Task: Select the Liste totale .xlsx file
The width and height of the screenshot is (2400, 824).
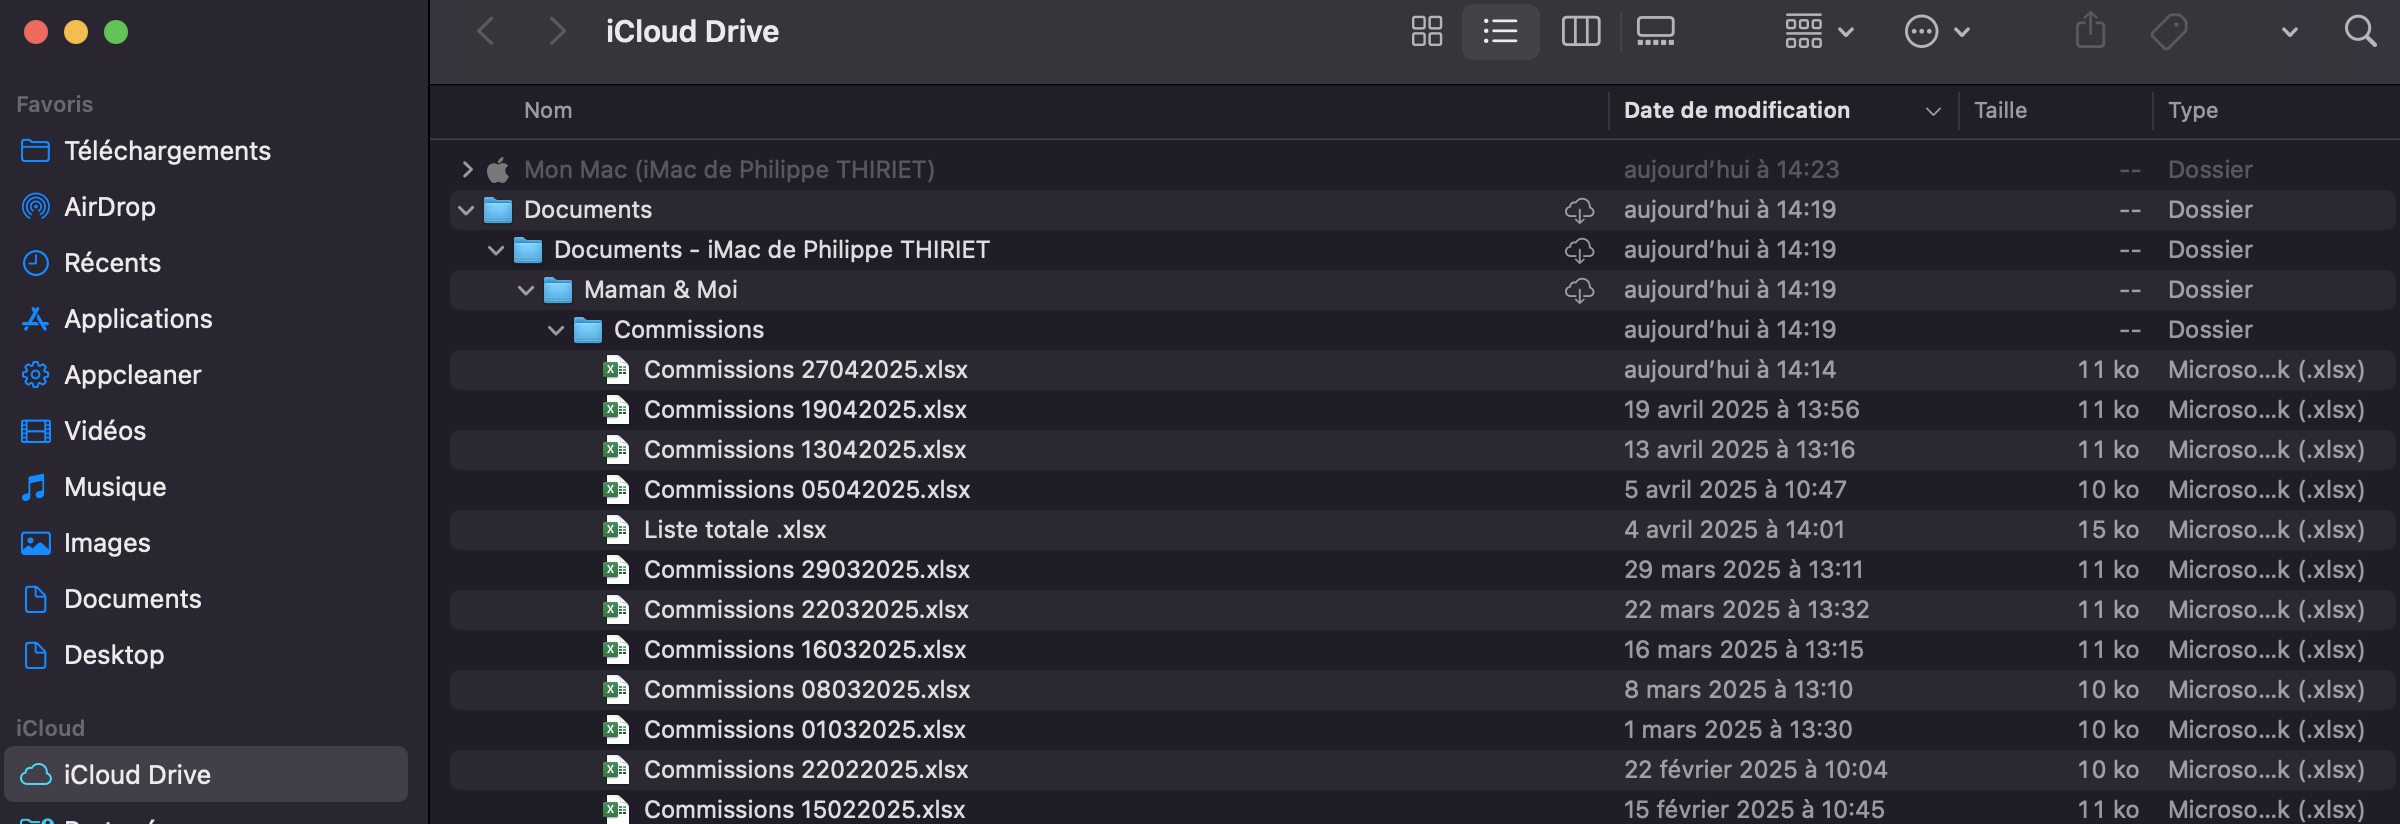Action: (x=735, y=530)
